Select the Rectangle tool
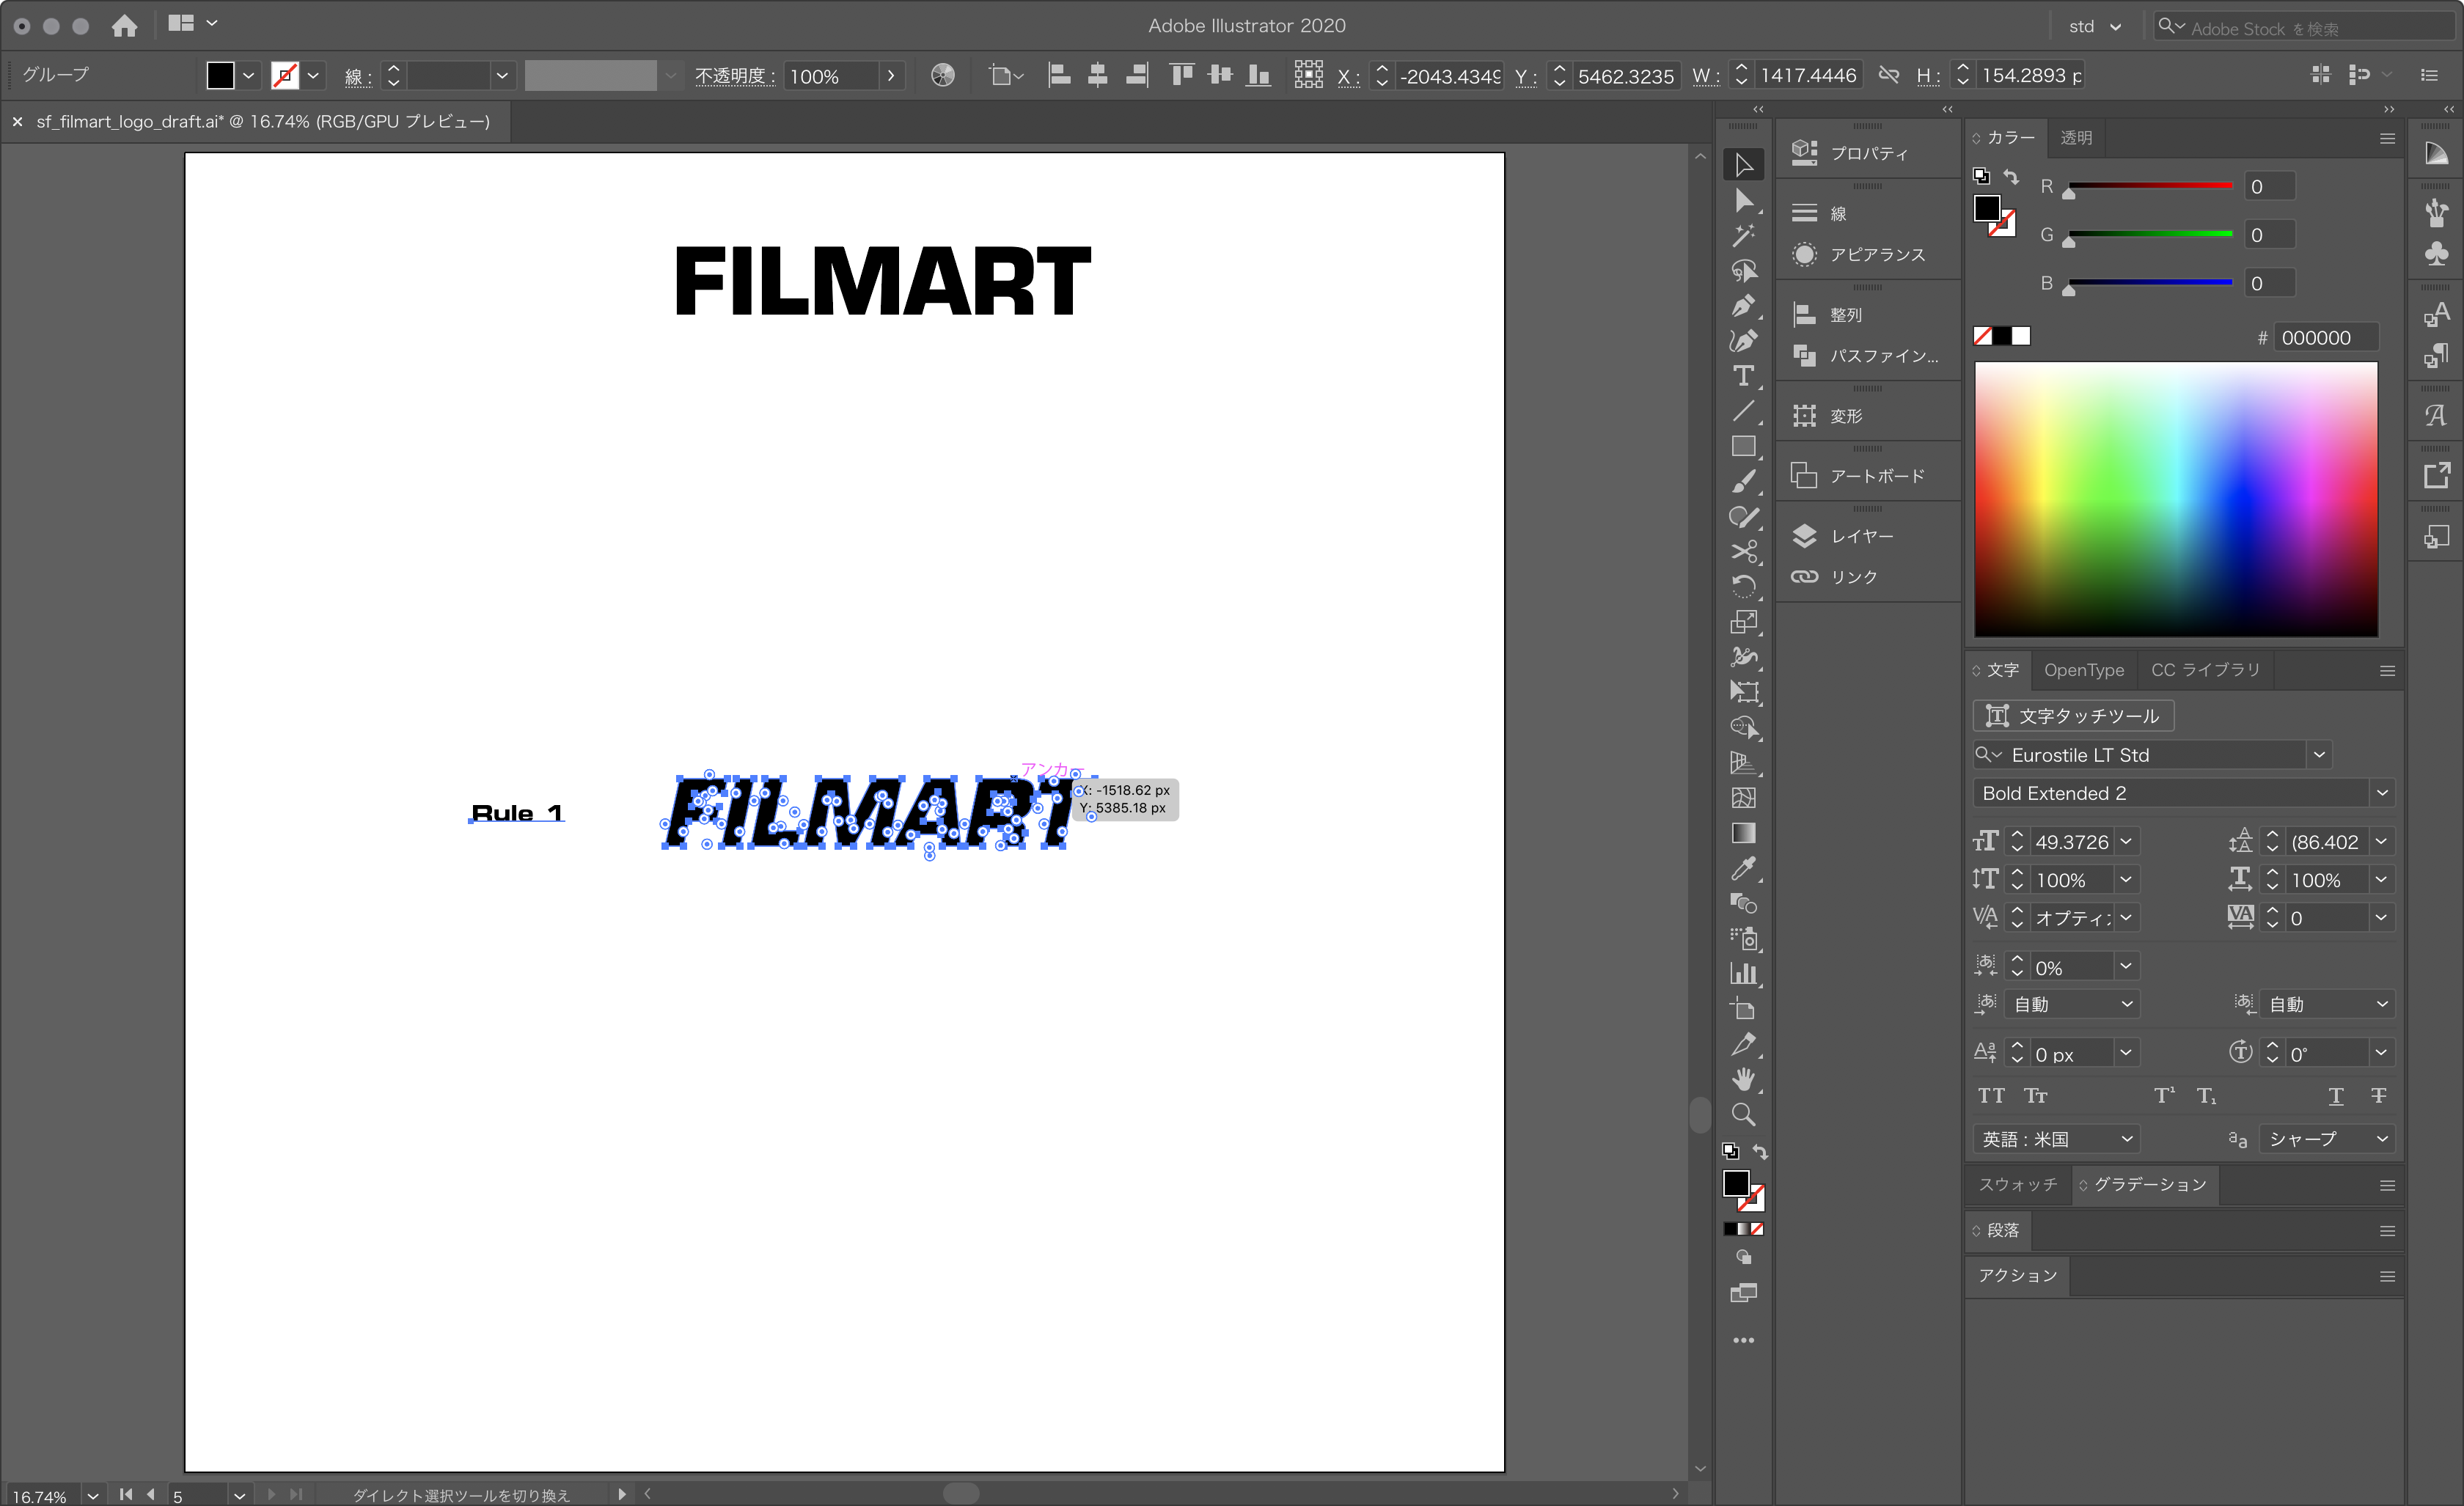2464x1506 pixels. (x=1743, y=446)
